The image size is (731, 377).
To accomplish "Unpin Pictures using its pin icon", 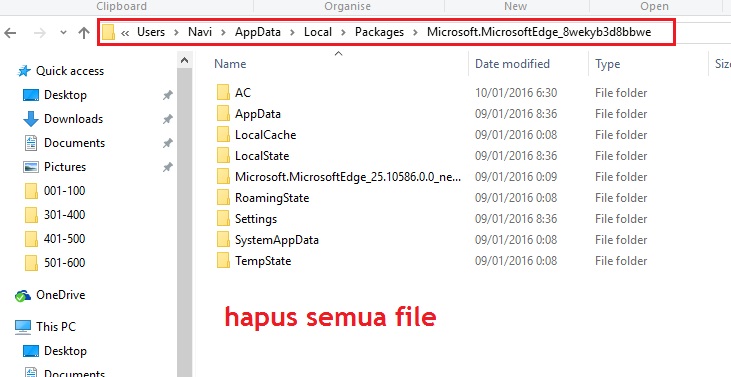I will 167,167.
